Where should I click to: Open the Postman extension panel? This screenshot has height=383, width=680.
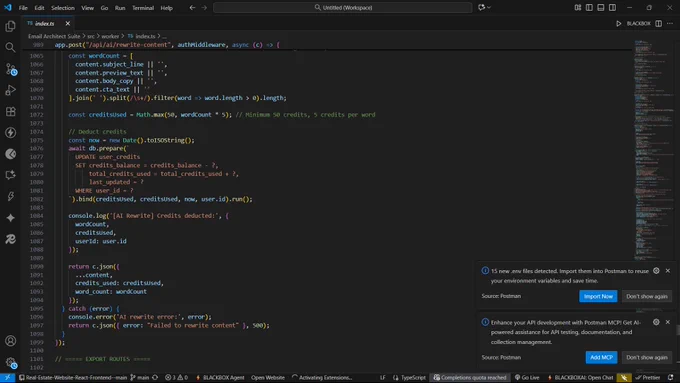pos(10,154)
